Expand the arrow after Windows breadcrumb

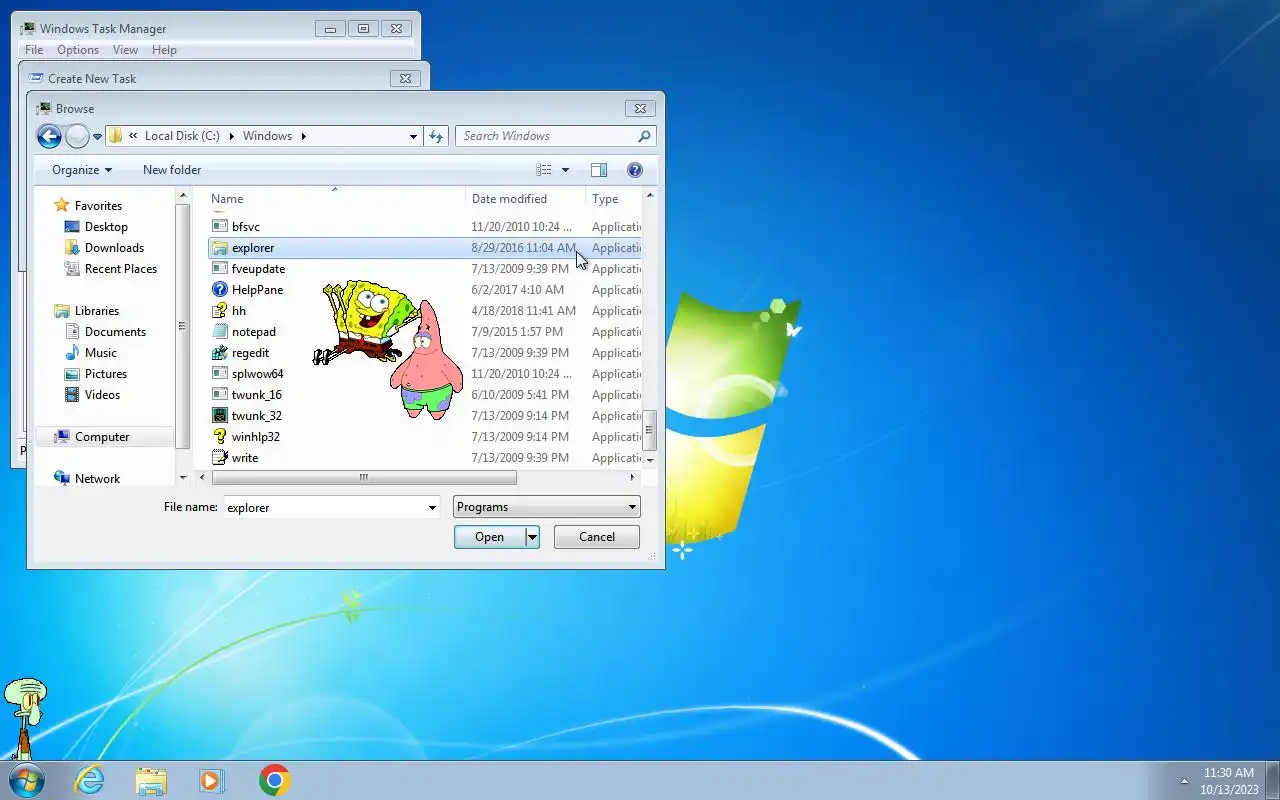tap(303, 136)
